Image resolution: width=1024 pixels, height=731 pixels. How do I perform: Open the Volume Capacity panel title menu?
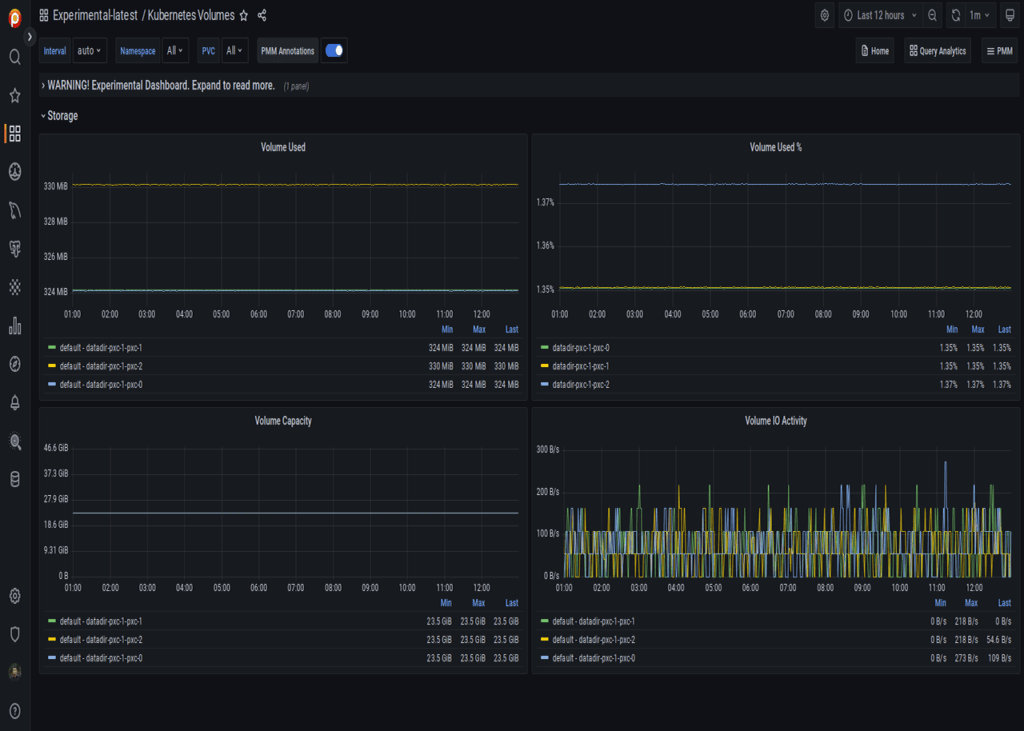point(281,420)
